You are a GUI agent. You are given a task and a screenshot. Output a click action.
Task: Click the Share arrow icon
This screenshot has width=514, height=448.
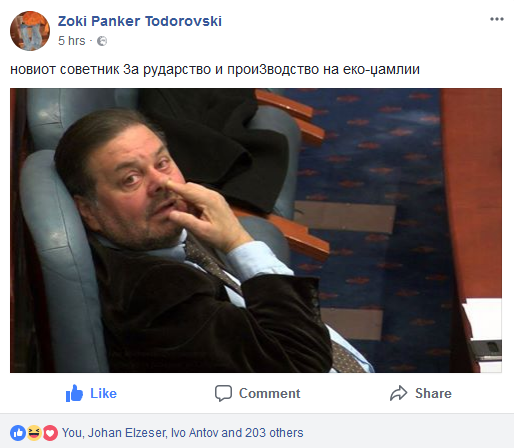click(x=399, y=393)
